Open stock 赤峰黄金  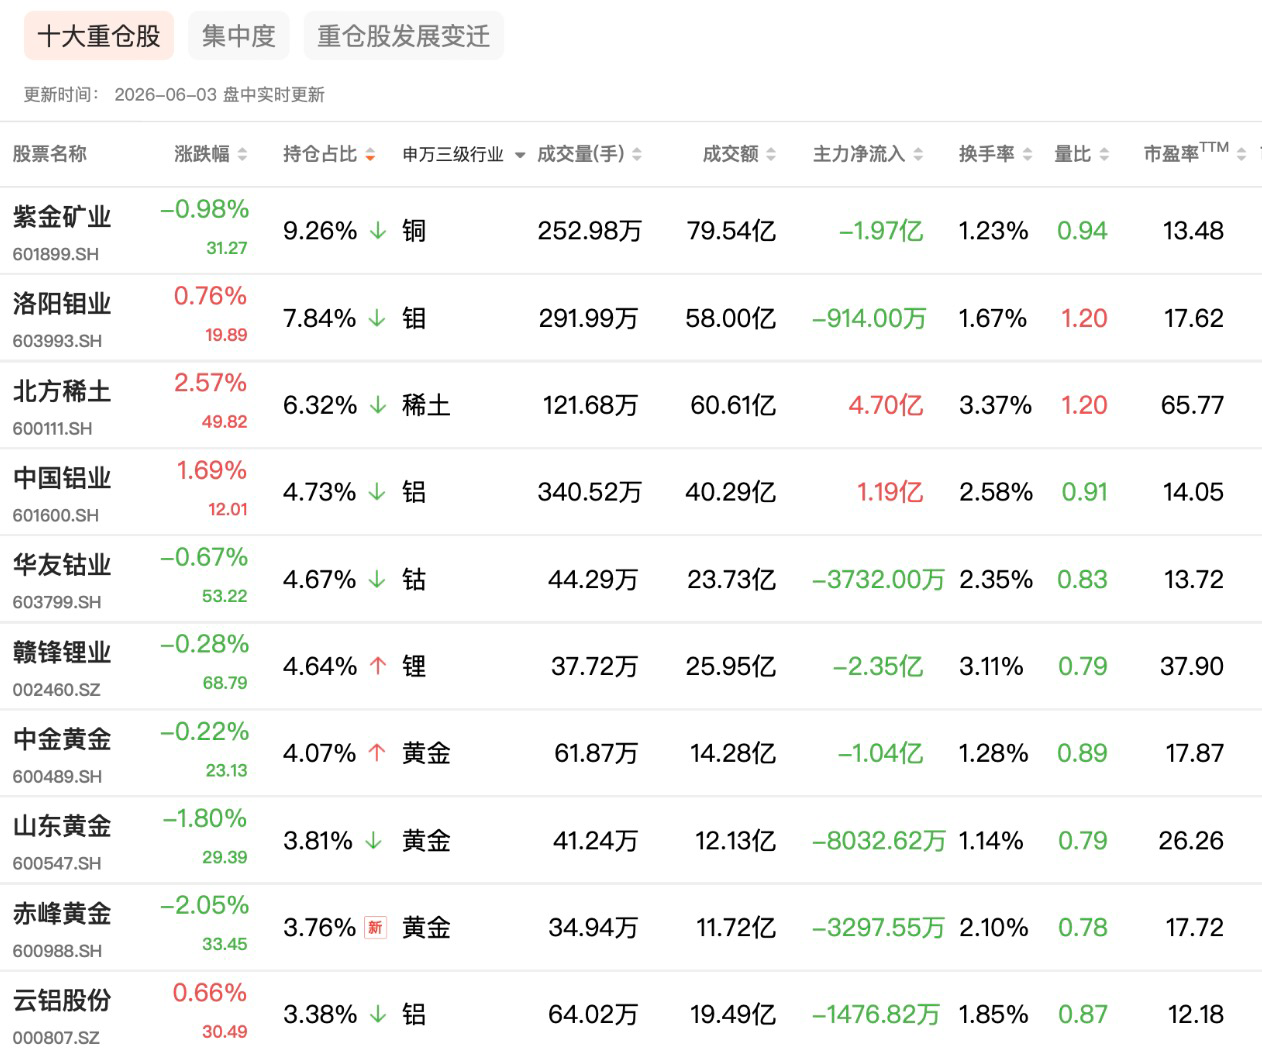tap(62, 914)
